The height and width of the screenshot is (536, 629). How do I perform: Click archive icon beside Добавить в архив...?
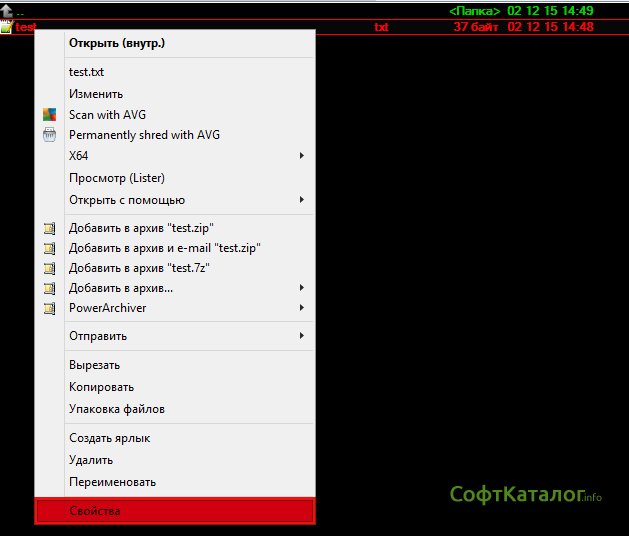point(50,289)
